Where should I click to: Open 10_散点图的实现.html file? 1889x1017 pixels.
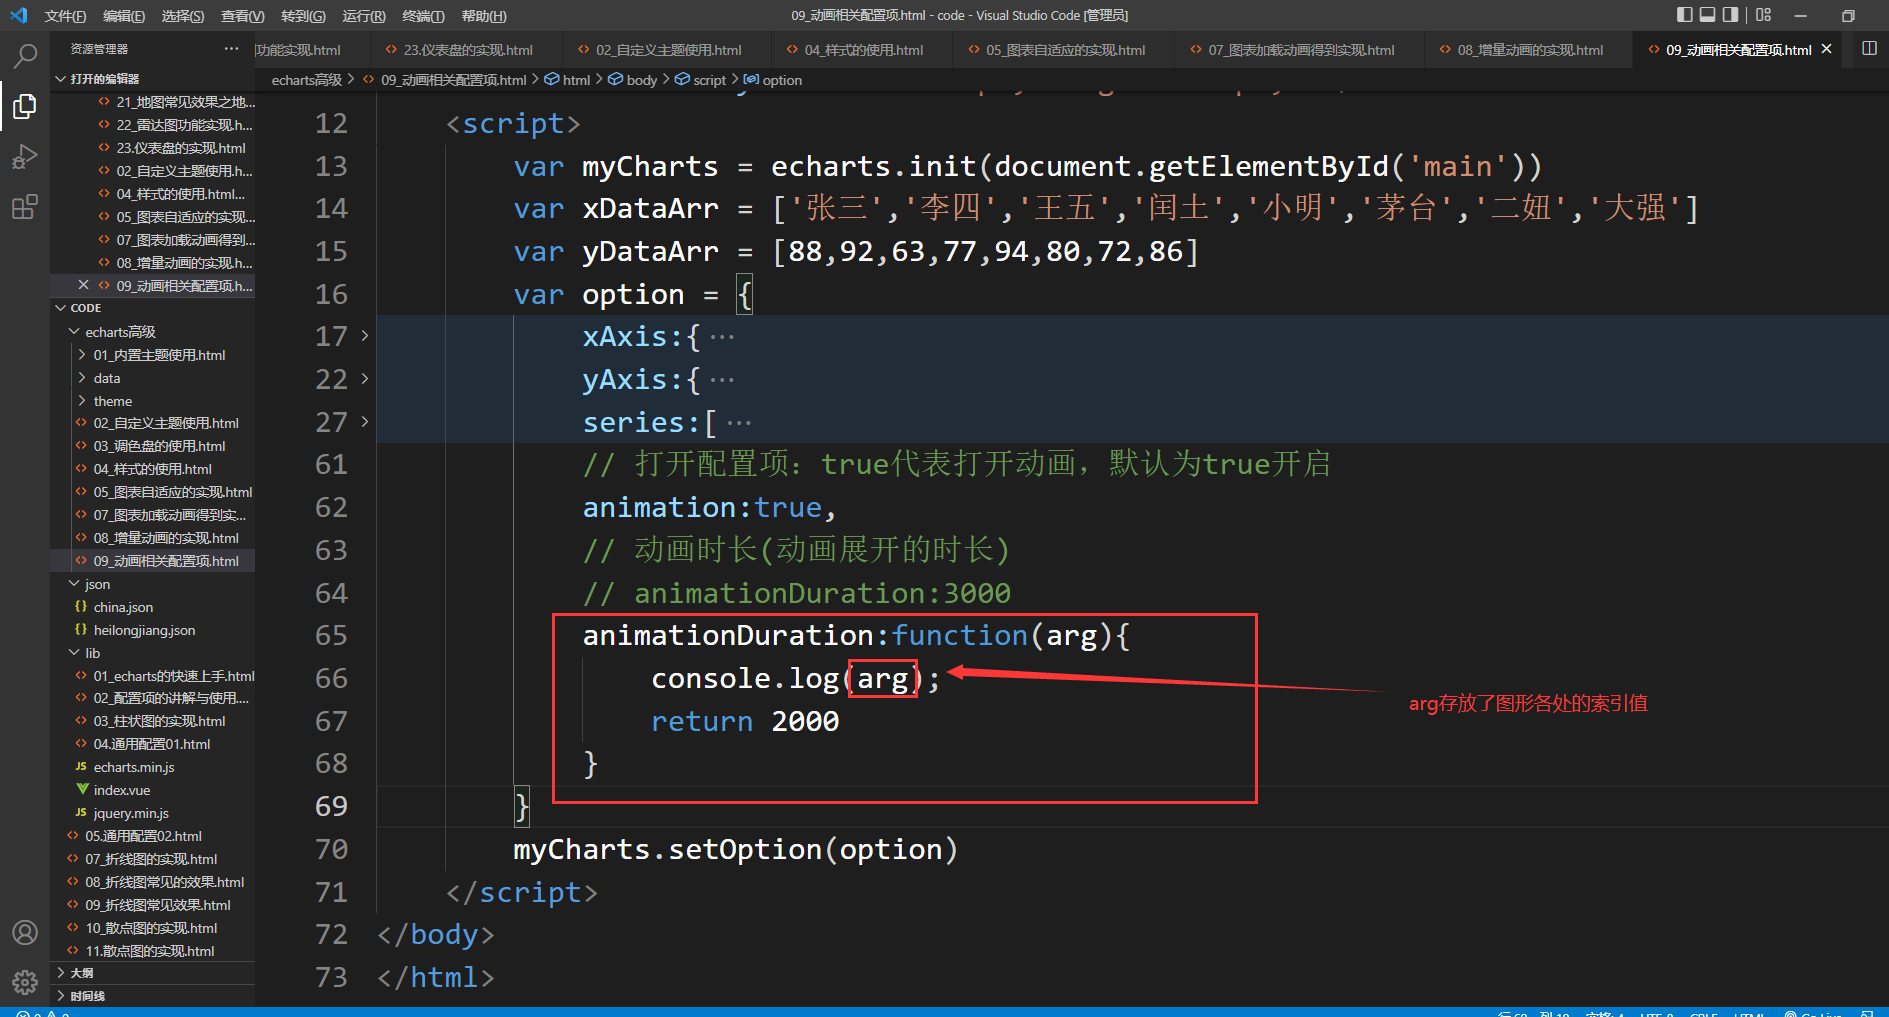(152, 928)
